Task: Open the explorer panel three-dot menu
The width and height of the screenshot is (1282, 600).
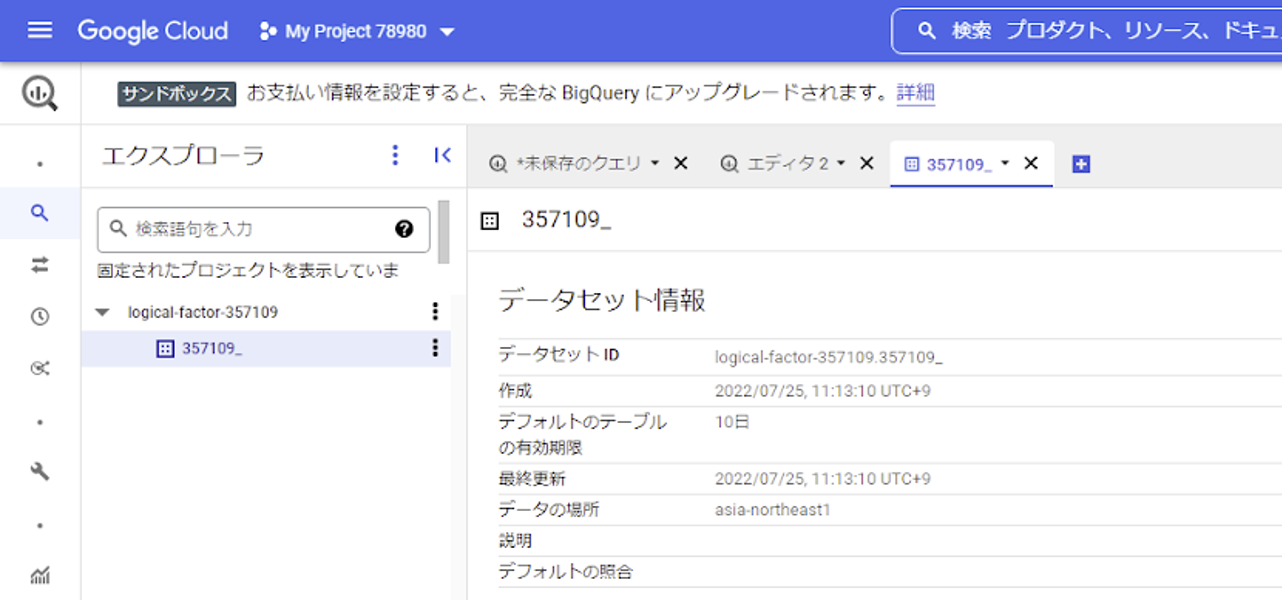Action: pyautogui.click(x=395, y=155)
